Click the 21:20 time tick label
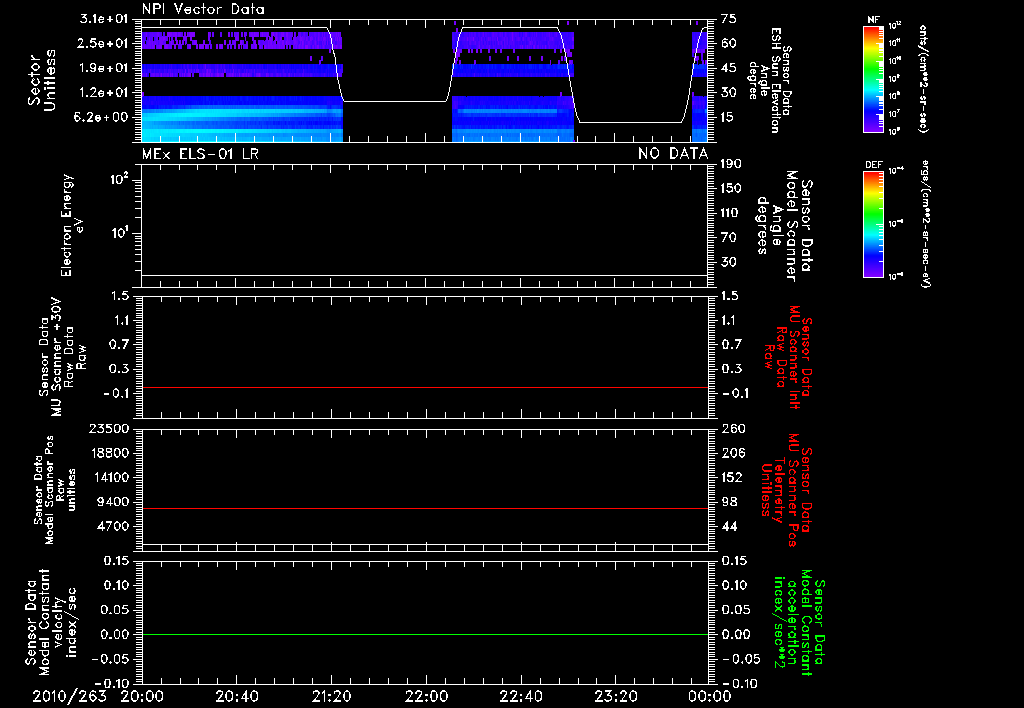The width and height of the screenshot is (1024, 708). 331,696
